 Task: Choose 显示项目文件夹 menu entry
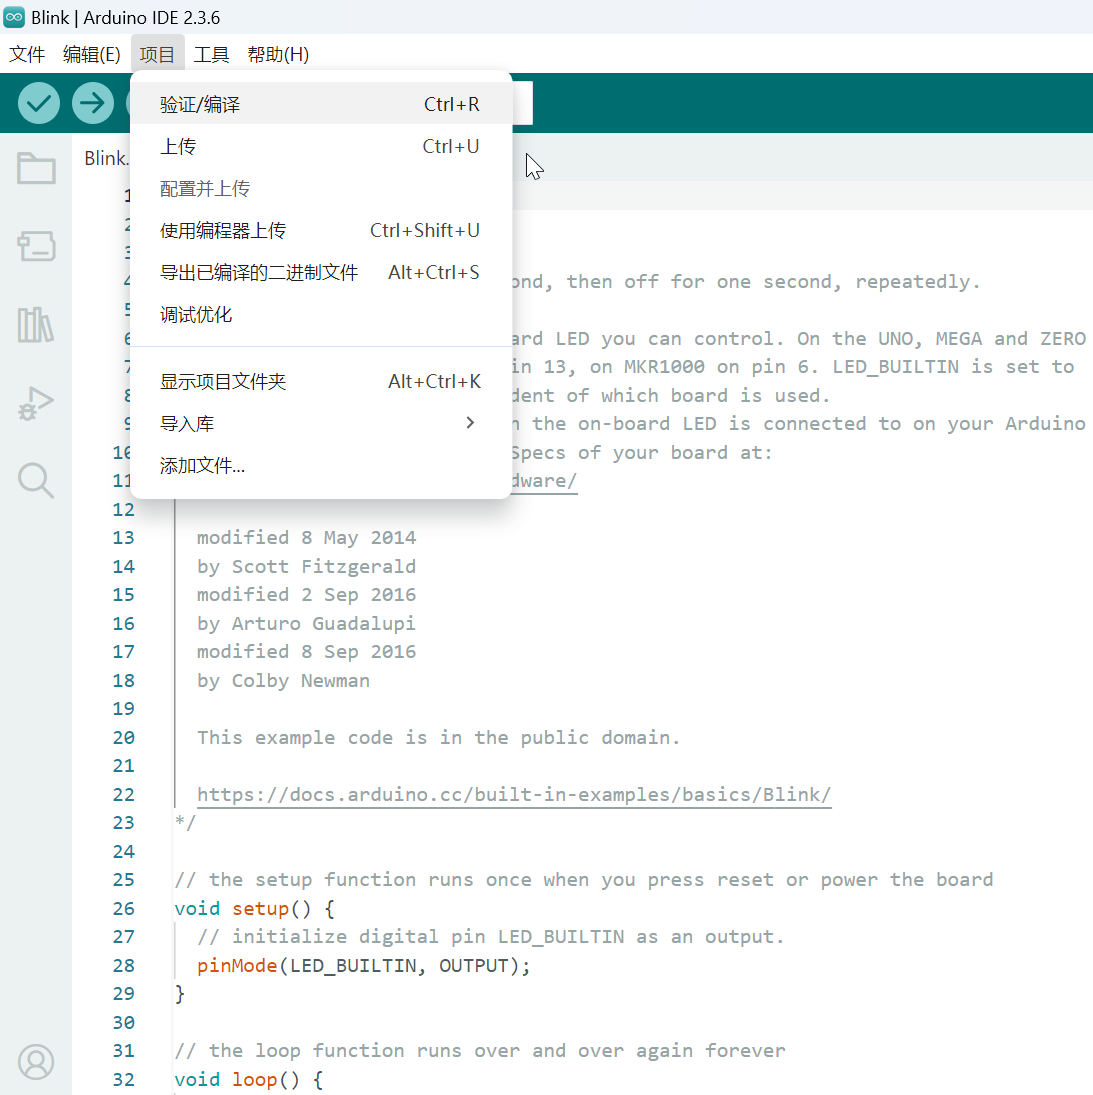point(223,382)
